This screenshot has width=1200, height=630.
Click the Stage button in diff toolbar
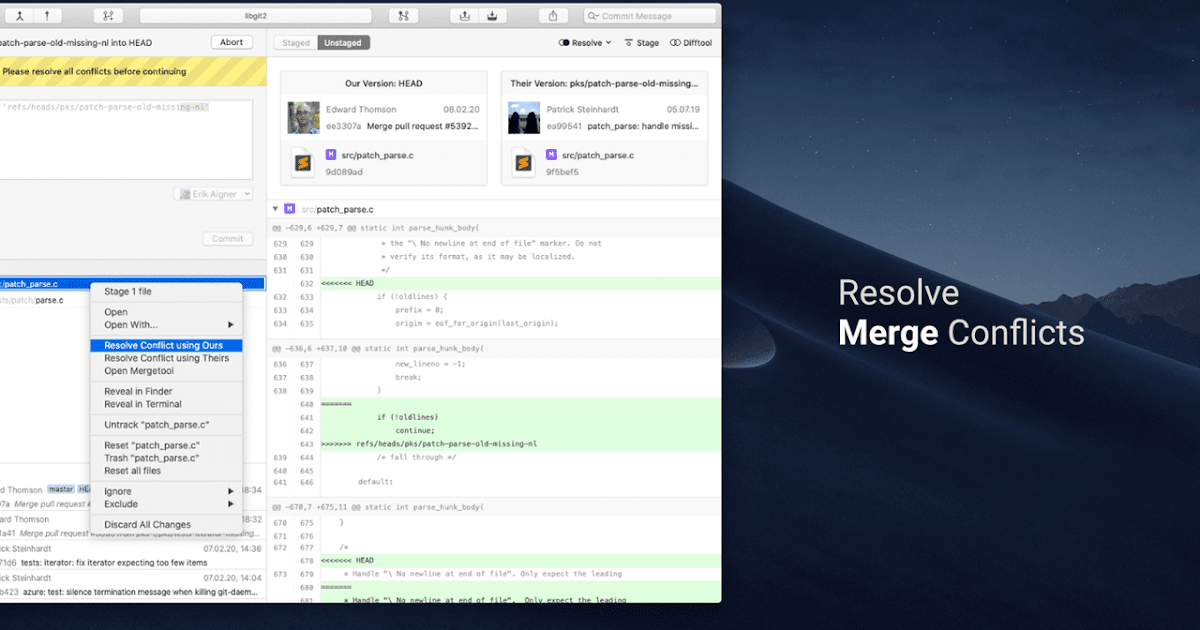tap(641, 43)
